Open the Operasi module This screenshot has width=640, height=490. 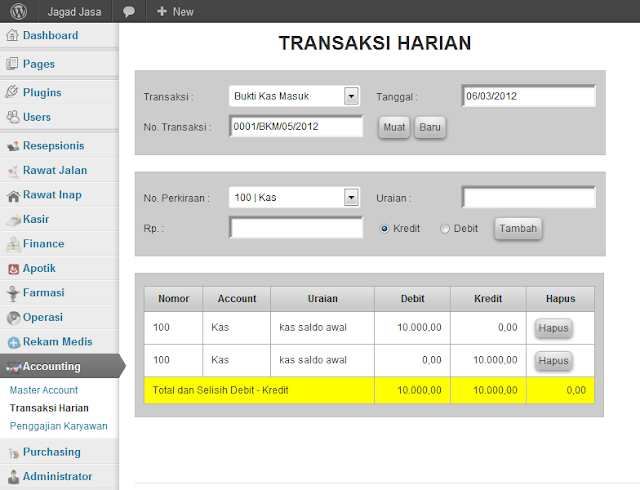[43, 317]
